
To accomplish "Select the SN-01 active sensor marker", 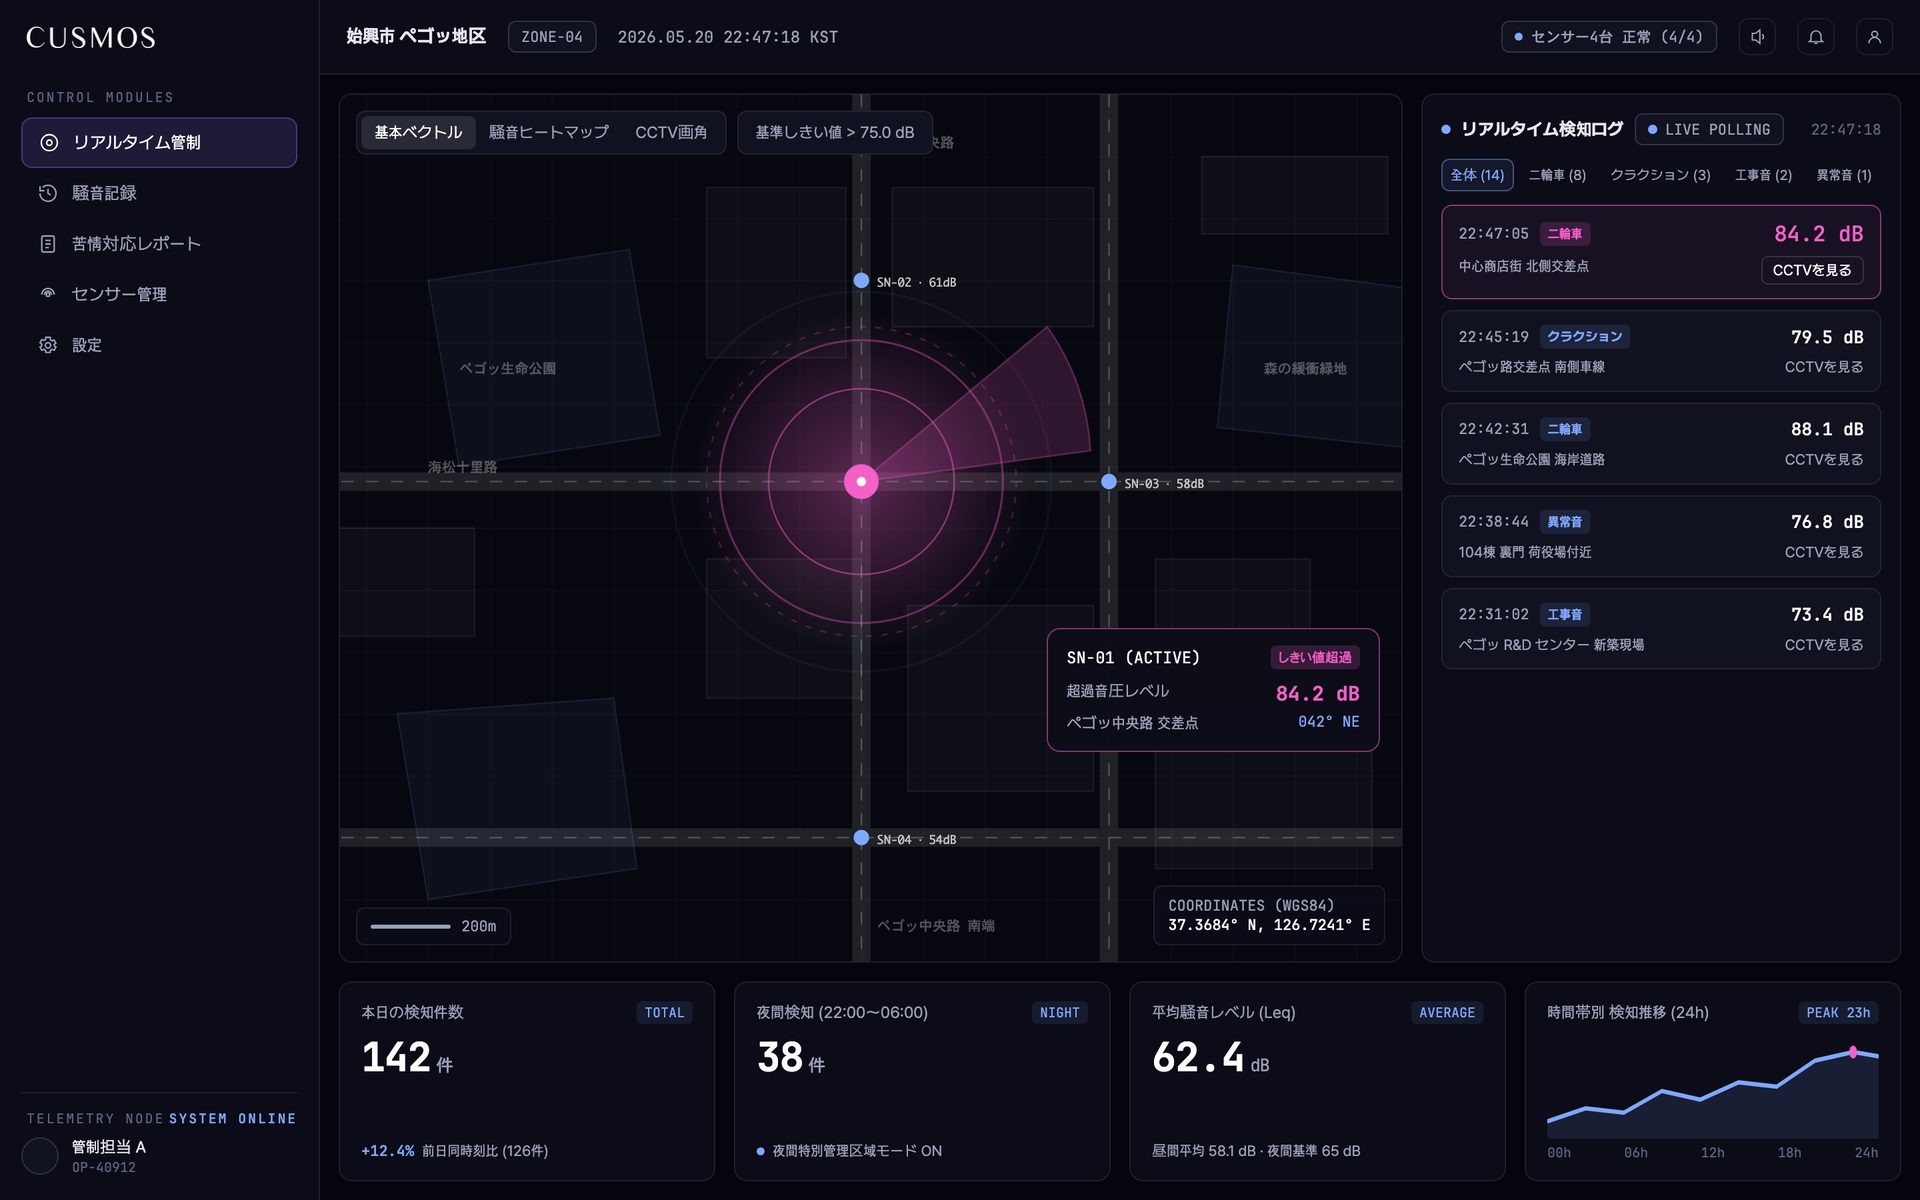I will [x=861, y=481].
